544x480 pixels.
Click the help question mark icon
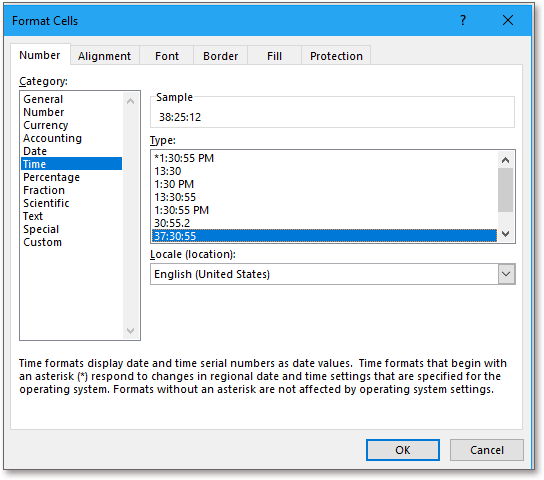[x=463, y=20]
